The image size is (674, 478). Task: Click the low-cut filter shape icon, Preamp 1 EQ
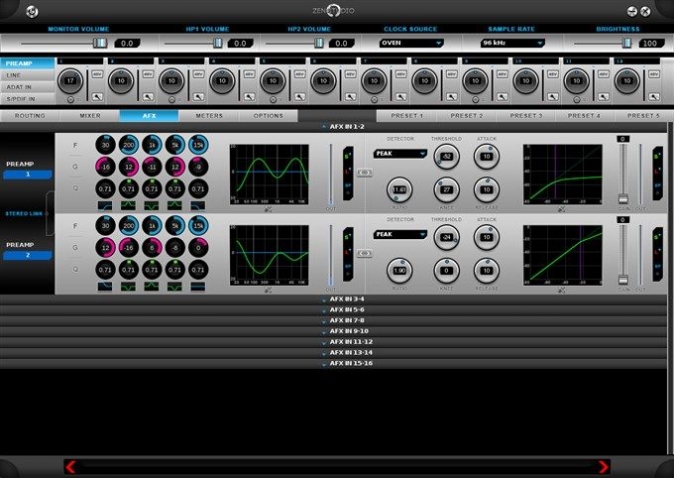[105, 205]
